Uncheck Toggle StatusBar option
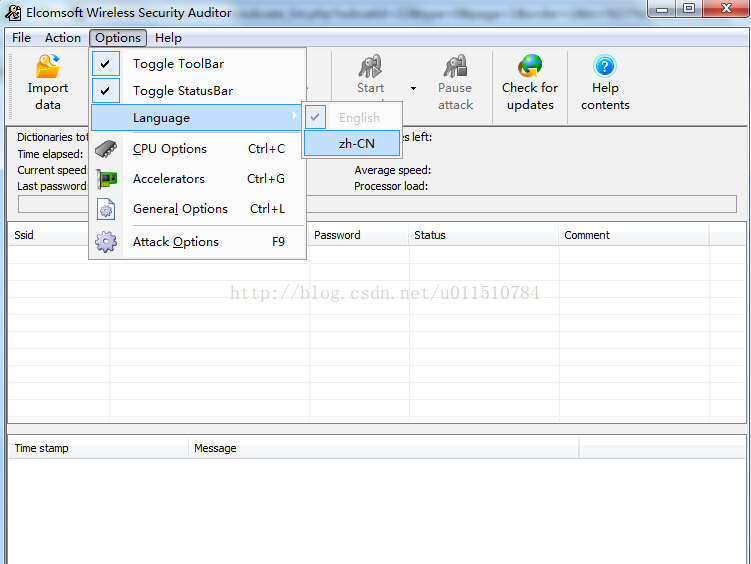 pos(105,90)
